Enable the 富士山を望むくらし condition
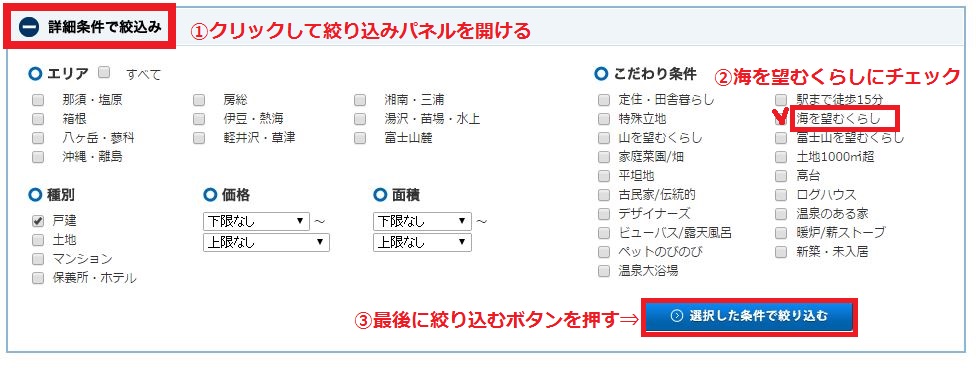Viewport: 976px width, 377px height. click(x=781, y=137)
